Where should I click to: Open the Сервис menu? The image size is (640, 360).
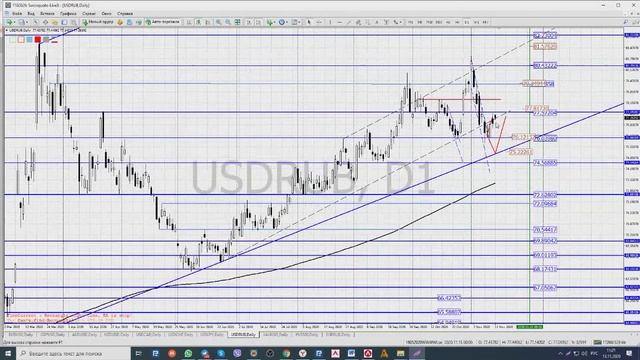pyautogui.click(x=89, y=13)
